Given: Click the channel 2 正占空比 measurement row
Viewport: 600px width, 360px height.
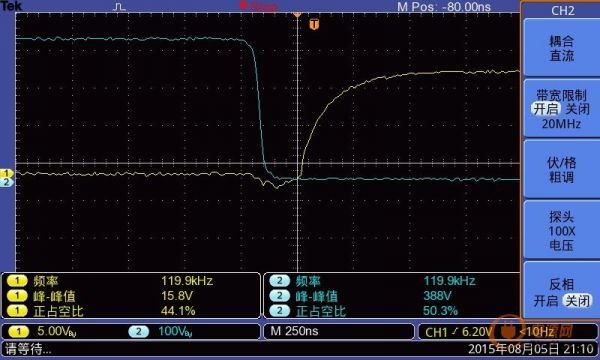Looking at the screenshot, I should click(392, 311).
